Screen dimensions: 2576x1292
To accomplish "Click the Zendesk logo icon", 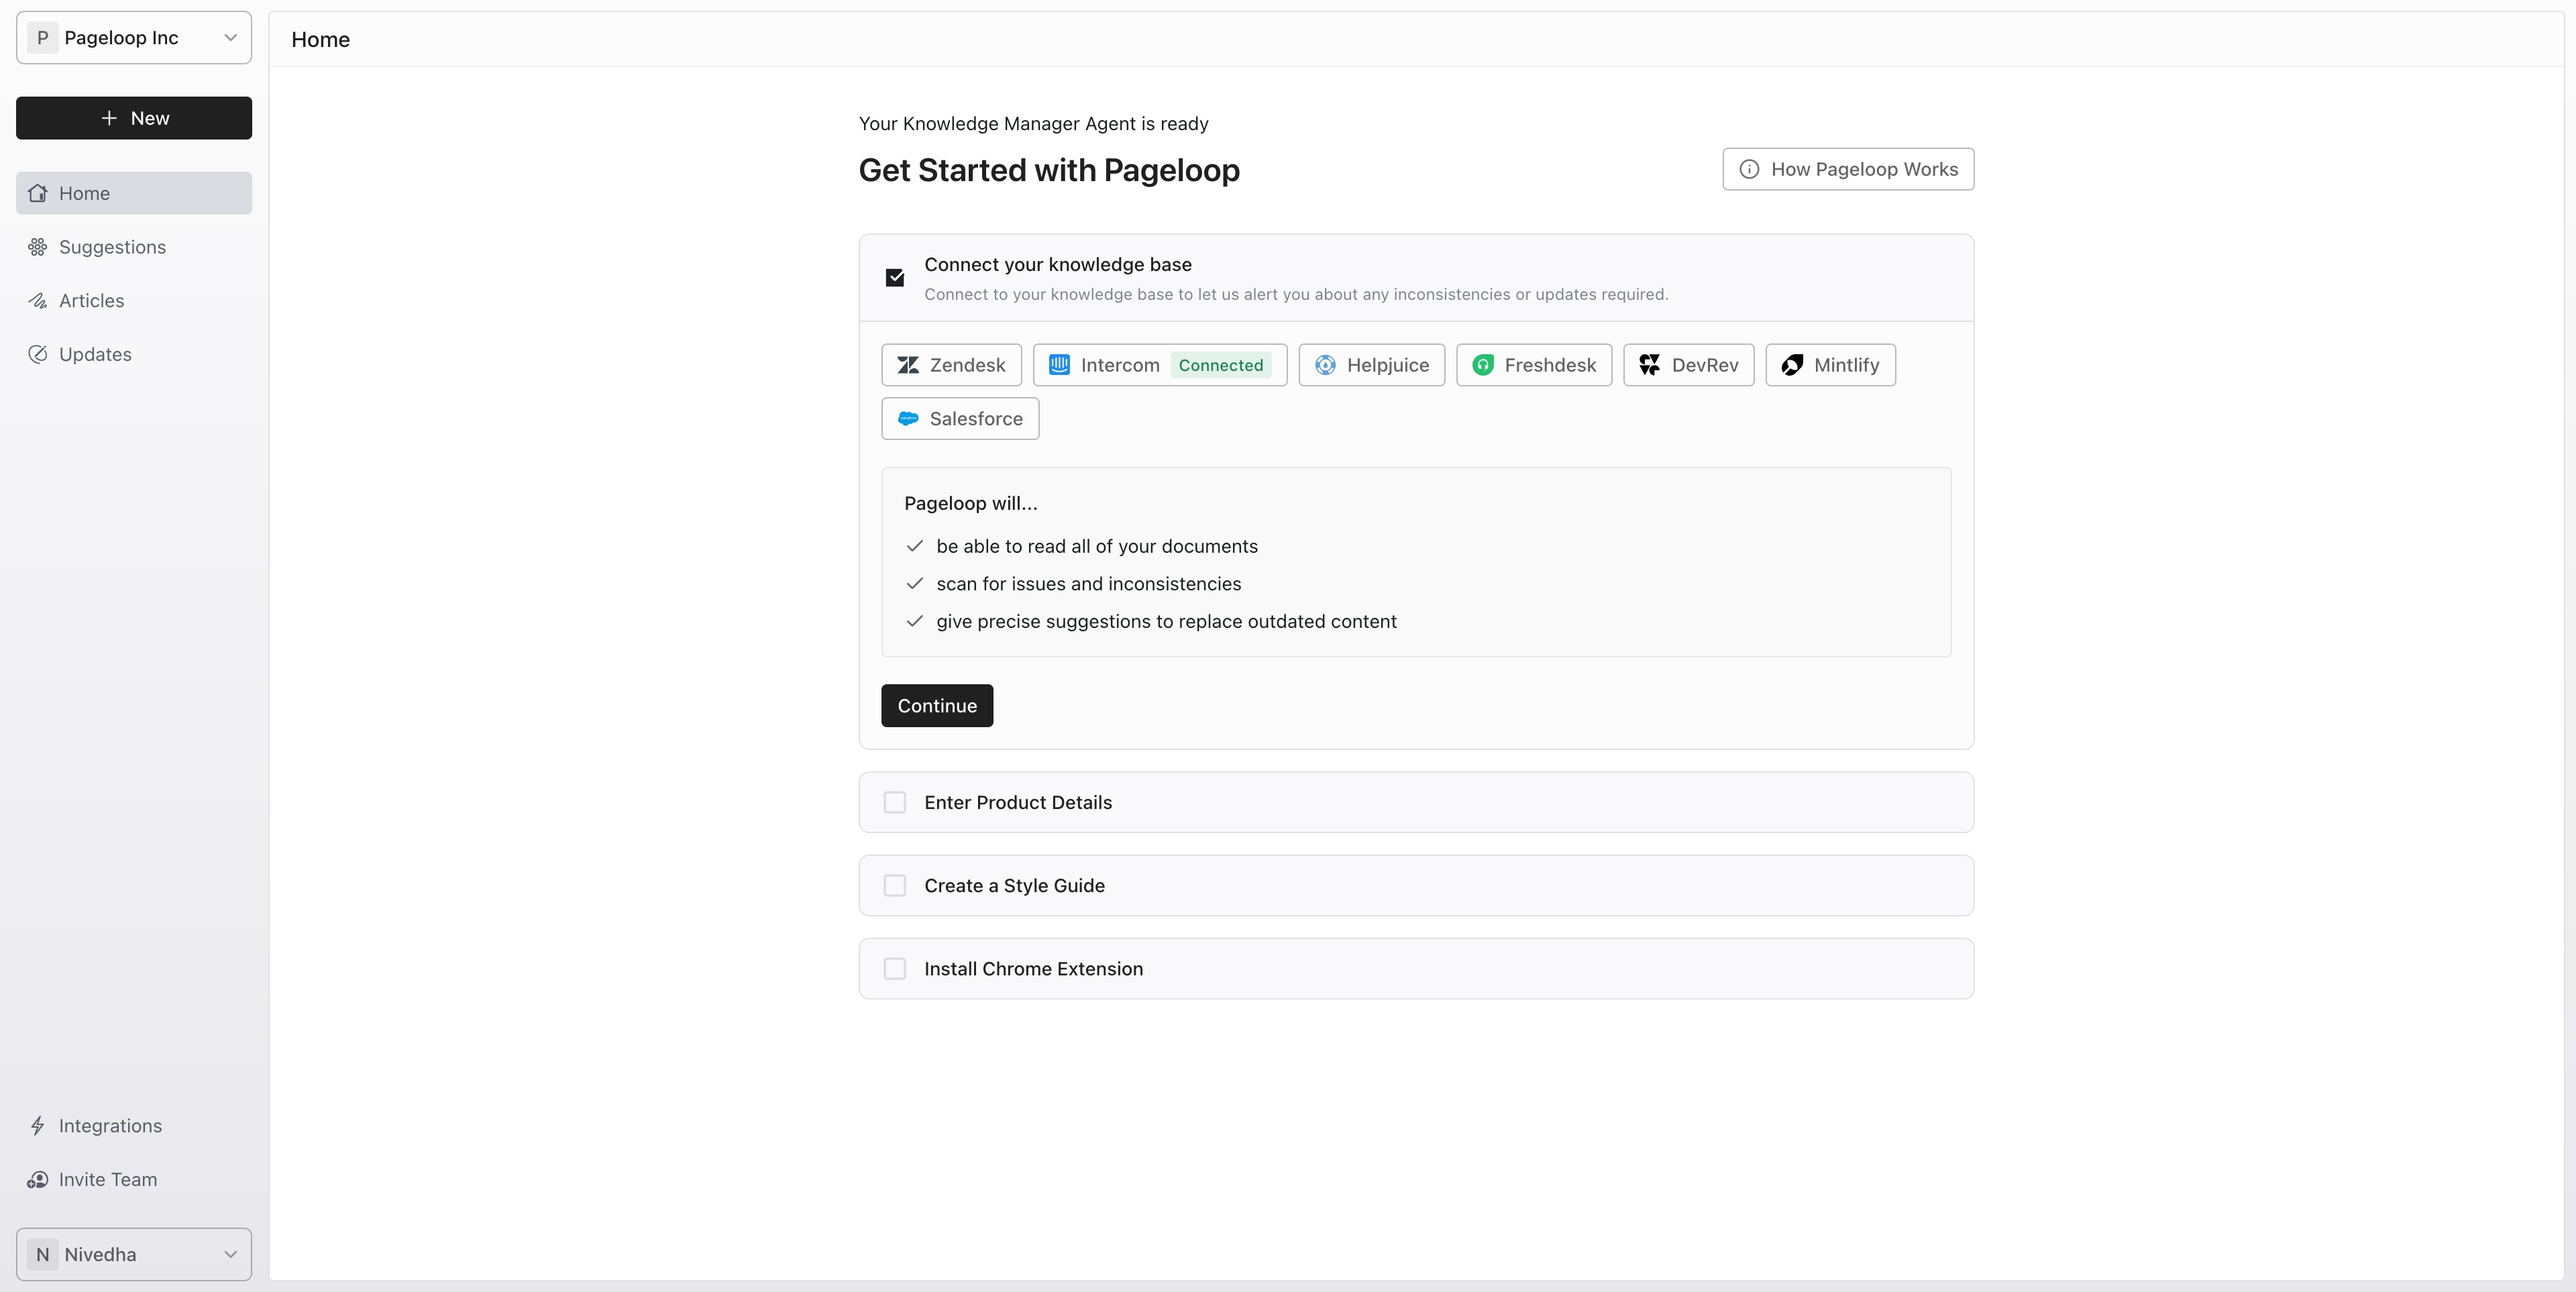I will click(x=908, y=365).
